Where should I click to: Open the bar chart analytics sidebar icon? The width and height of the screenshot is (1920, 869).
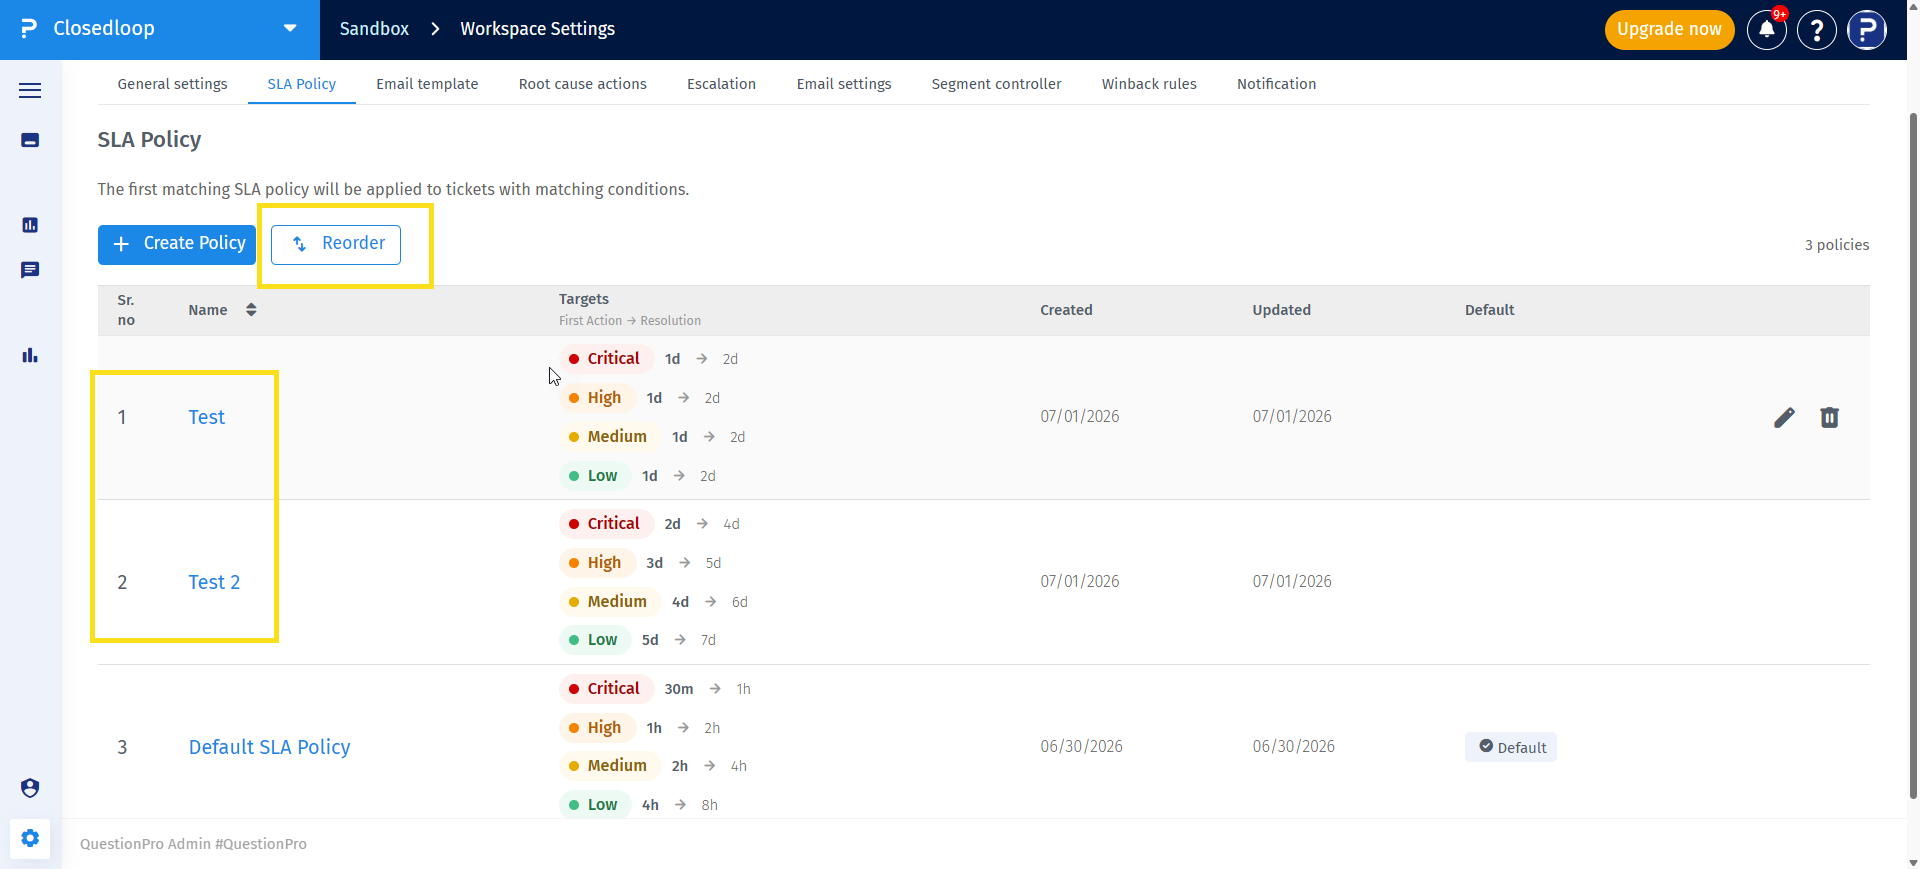(30, 355)
